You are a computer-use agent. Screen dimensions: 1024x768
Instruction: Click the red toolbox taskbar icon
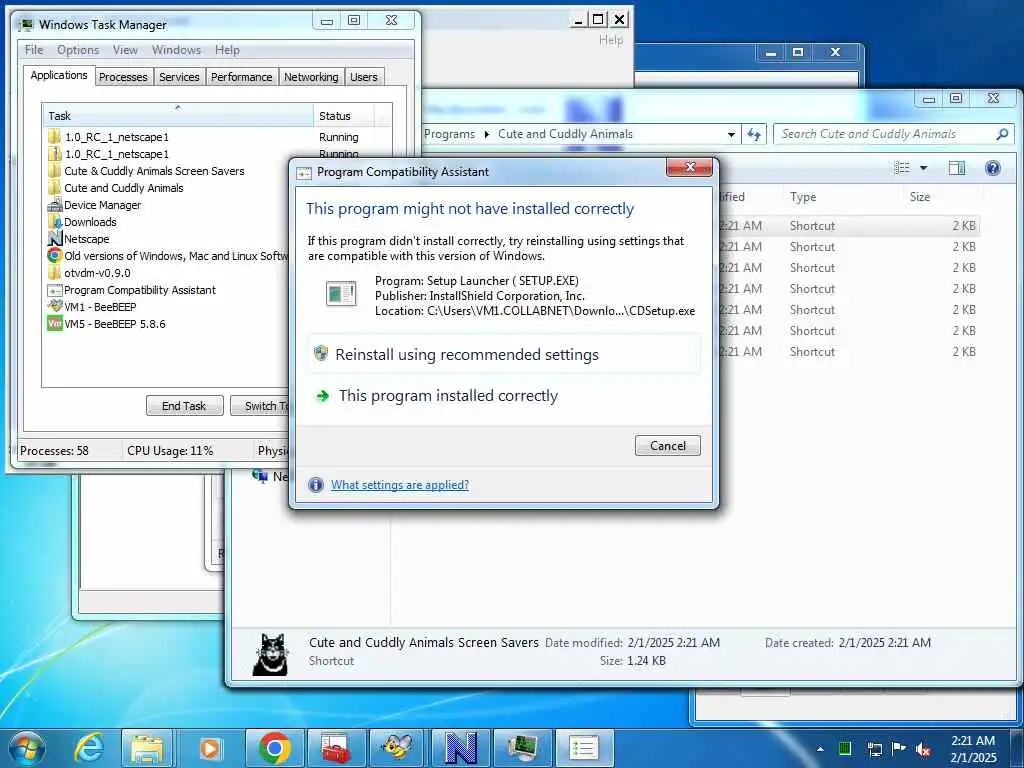point(336,748)
